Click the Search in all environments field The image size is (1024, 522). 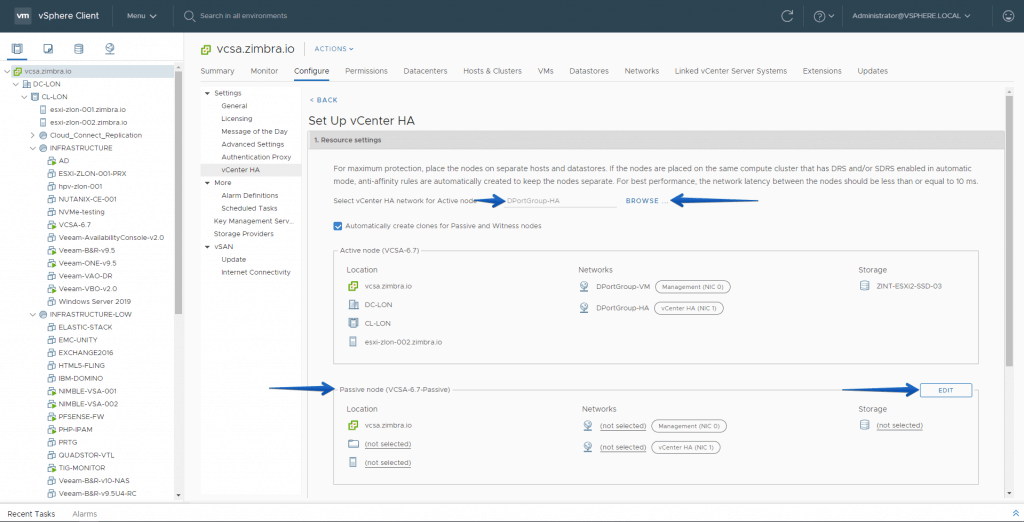pyautogui.click(x=244, y=16)
